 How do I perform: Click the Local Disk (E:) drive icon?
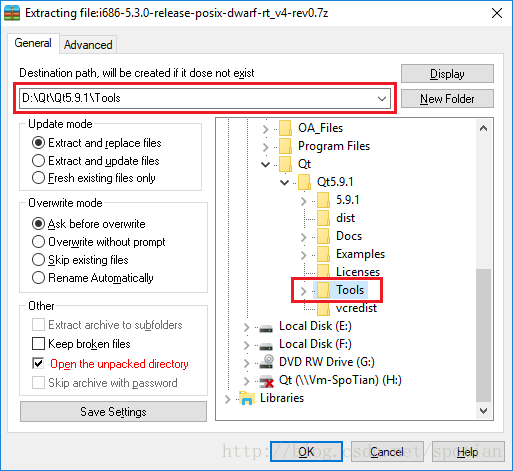click(266, 328)
